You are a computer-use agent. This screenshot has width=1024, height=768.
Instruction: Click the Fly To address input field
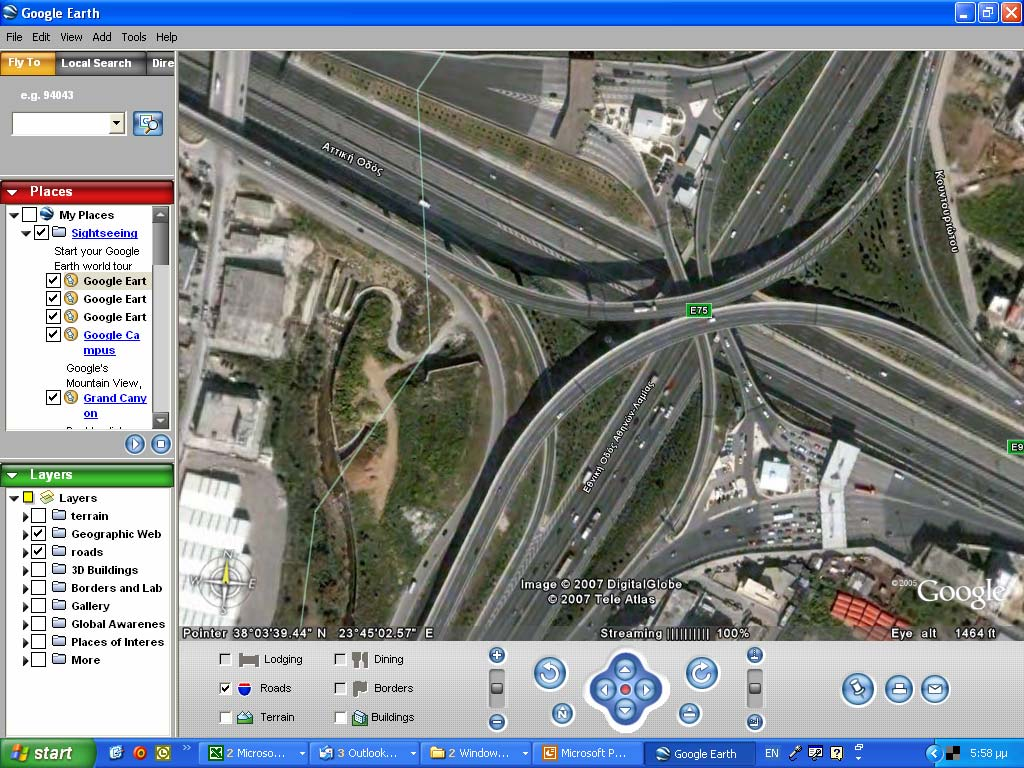(61, 123)
